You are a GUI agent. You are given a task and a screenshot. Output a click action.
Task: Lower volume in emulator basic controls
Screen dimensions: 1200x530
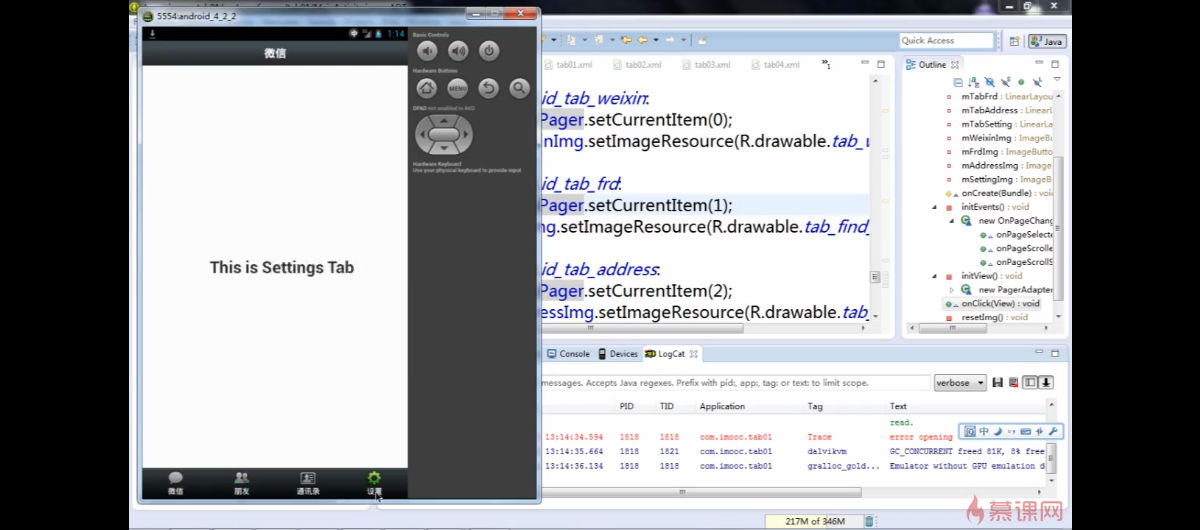tap(427, 51)
